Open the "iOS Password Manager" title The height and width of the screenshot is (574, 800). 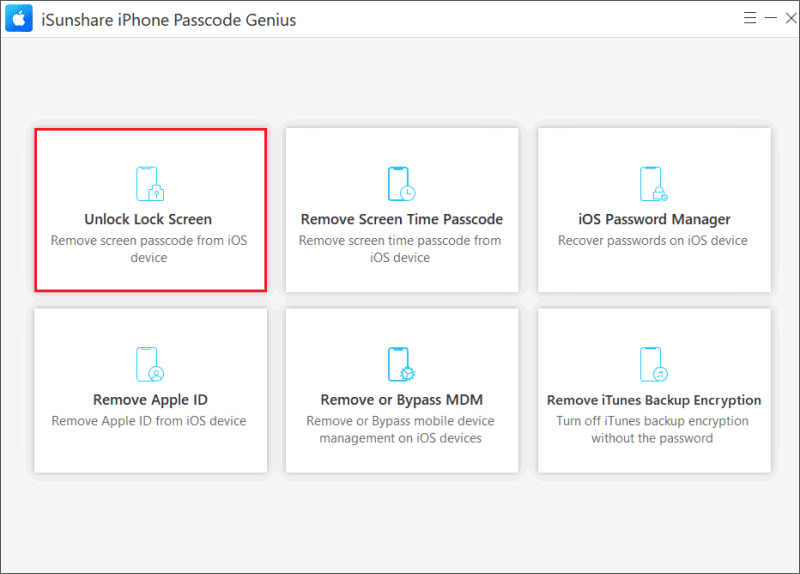[654, 219]
